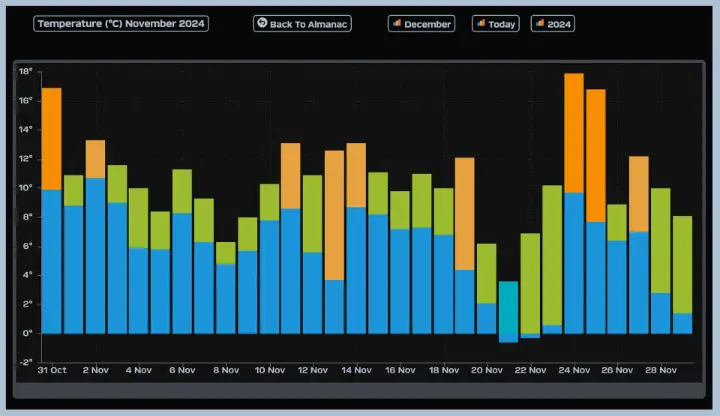Click the chart icon on 2024 button

click(x=540, y=23)
